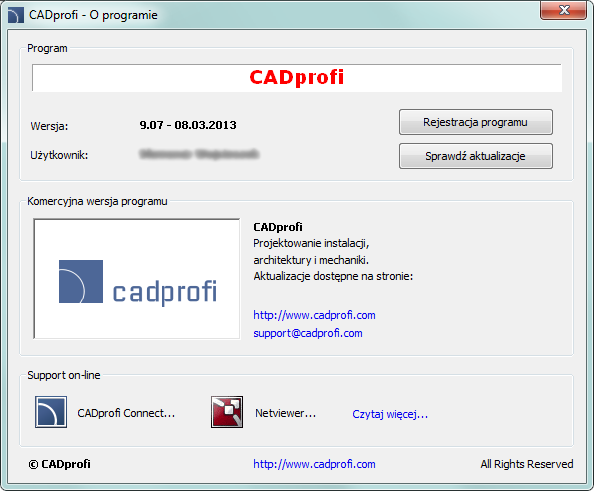This screenshot has width=594, height=491.
Task: Open the Czytaj więcej... link
Action: pyautogui.click(x=390, y=414)
